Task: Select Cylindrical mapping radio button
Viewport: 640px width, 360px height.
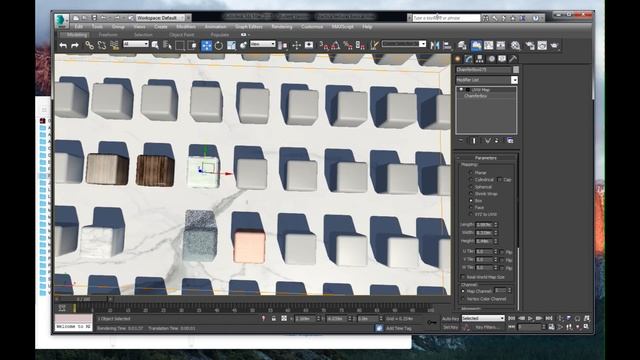Action: 471,180
